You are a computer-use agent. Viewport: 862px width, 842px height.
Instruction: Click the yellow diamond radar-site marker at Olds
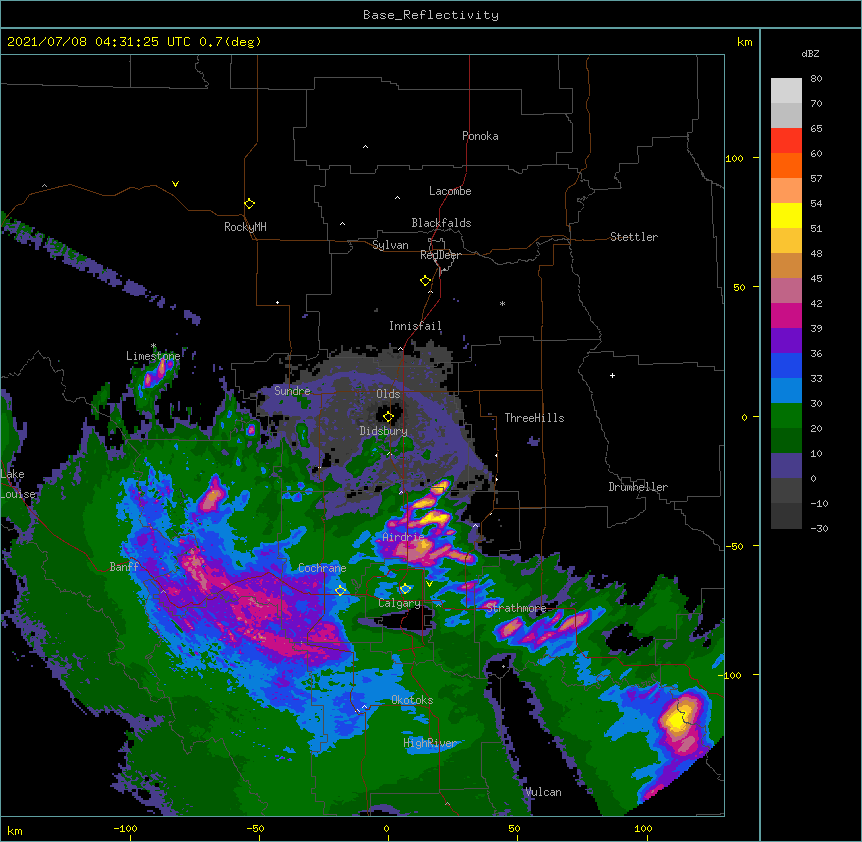[x=388, y=417]
